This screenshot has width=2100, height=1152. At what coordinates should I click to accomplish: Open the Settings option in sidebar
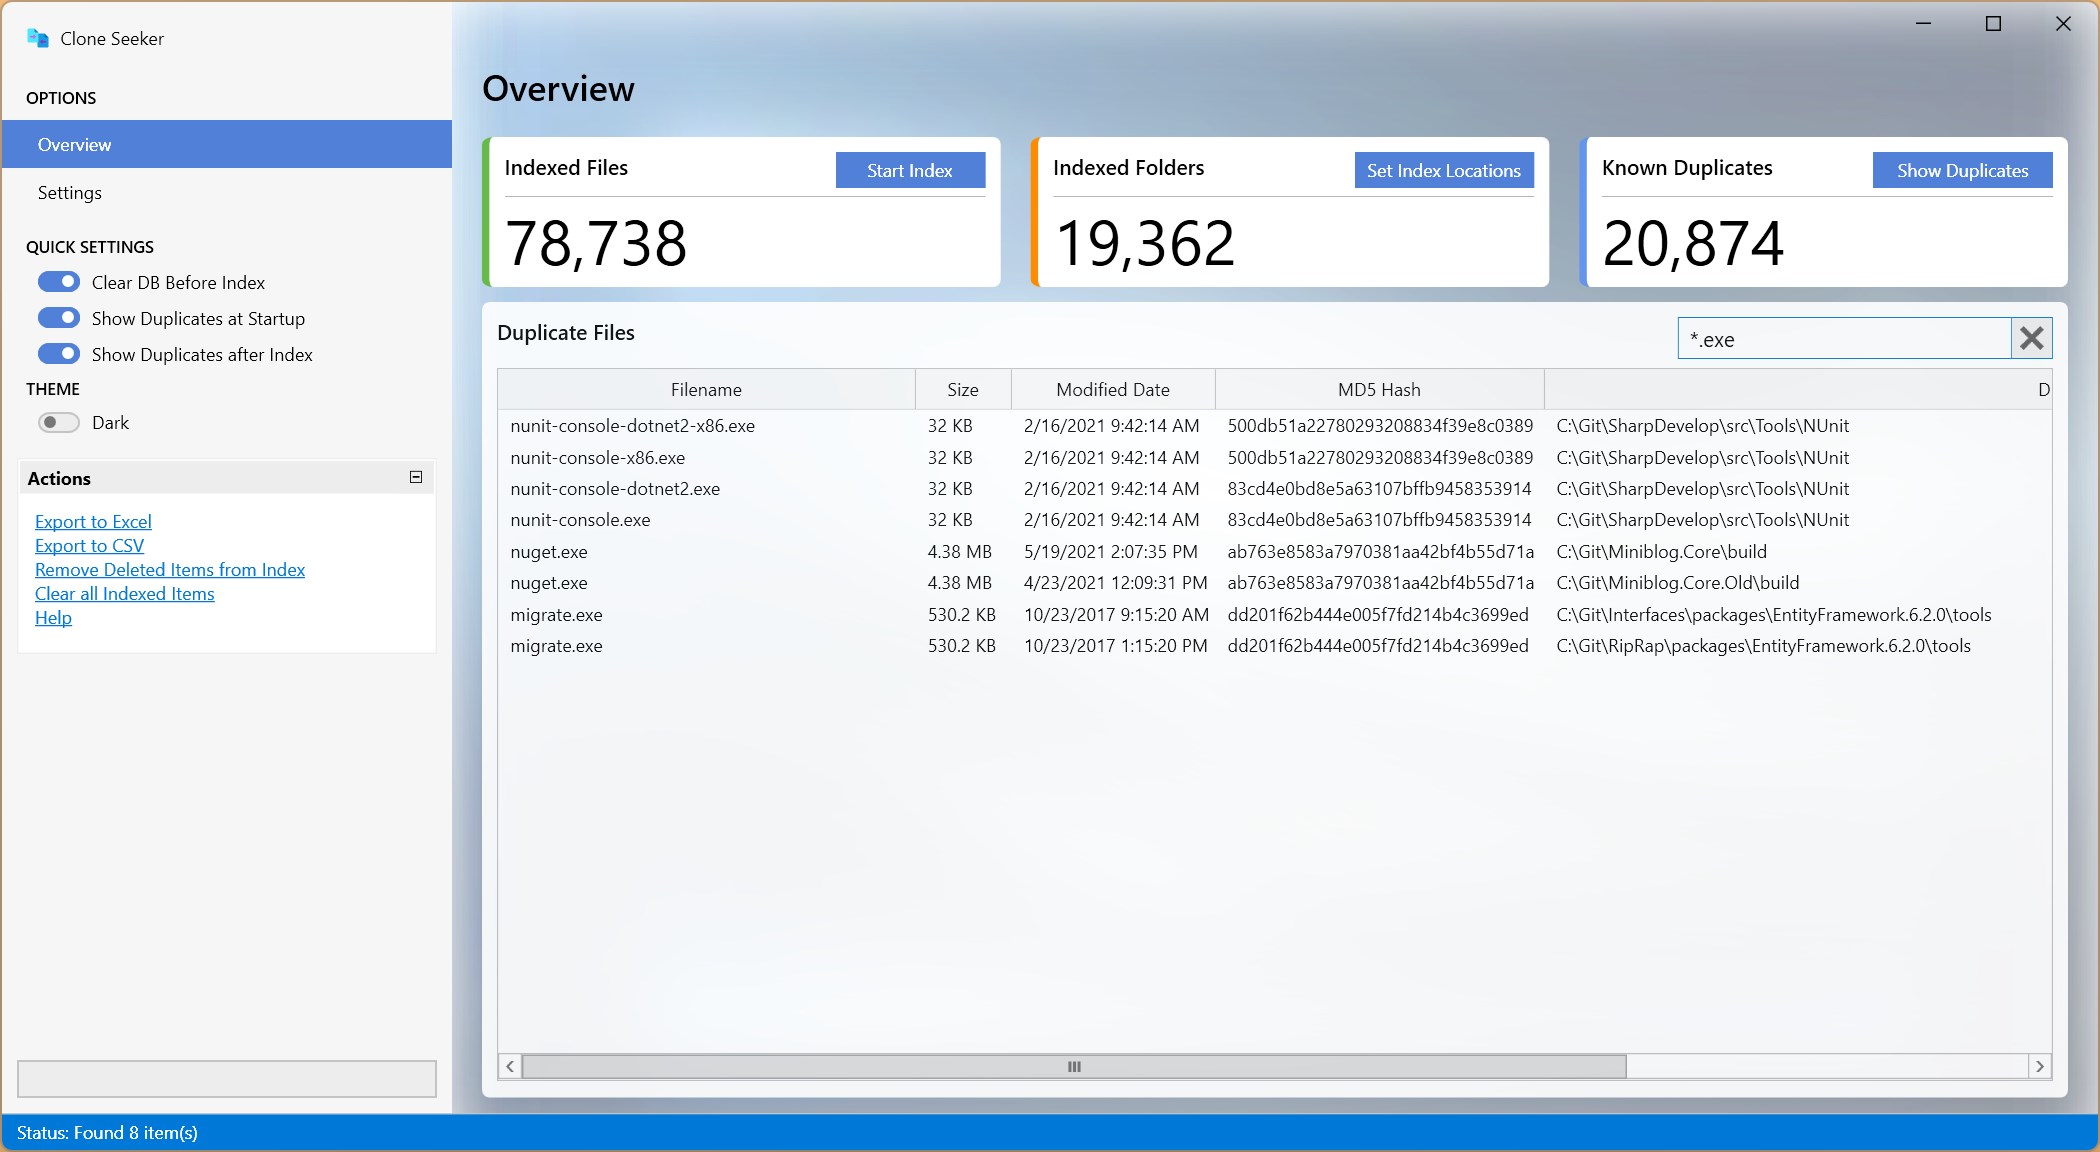(x=70, y=192)
